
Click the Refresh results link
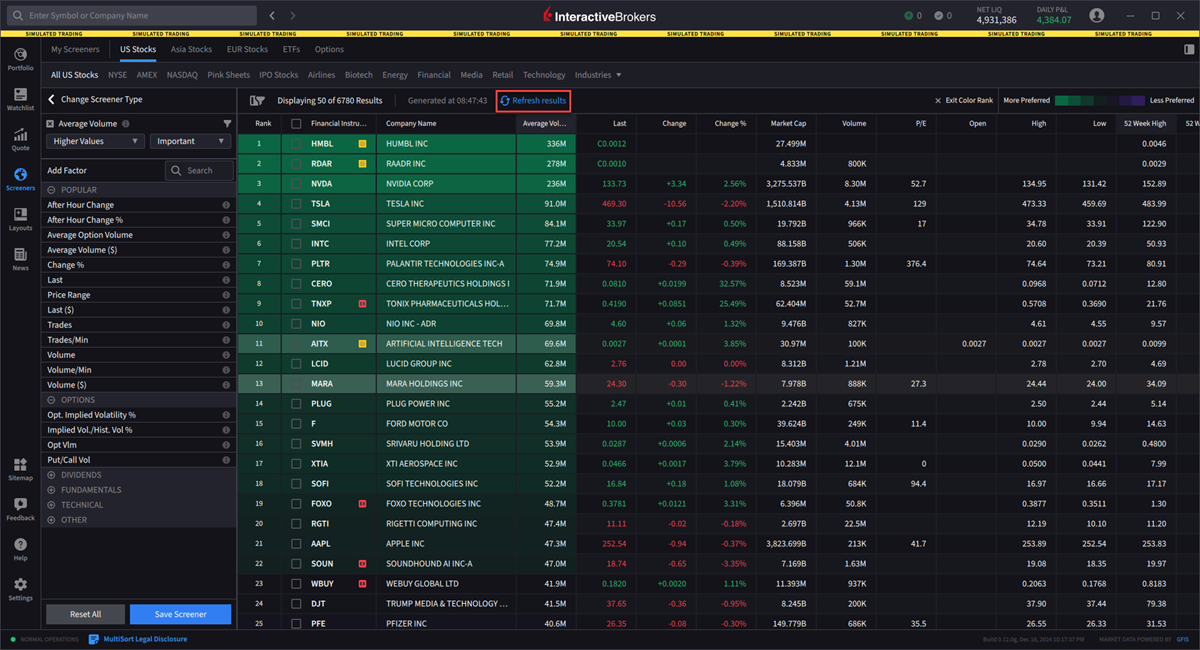pyautogui.click(x=534, y=101)
